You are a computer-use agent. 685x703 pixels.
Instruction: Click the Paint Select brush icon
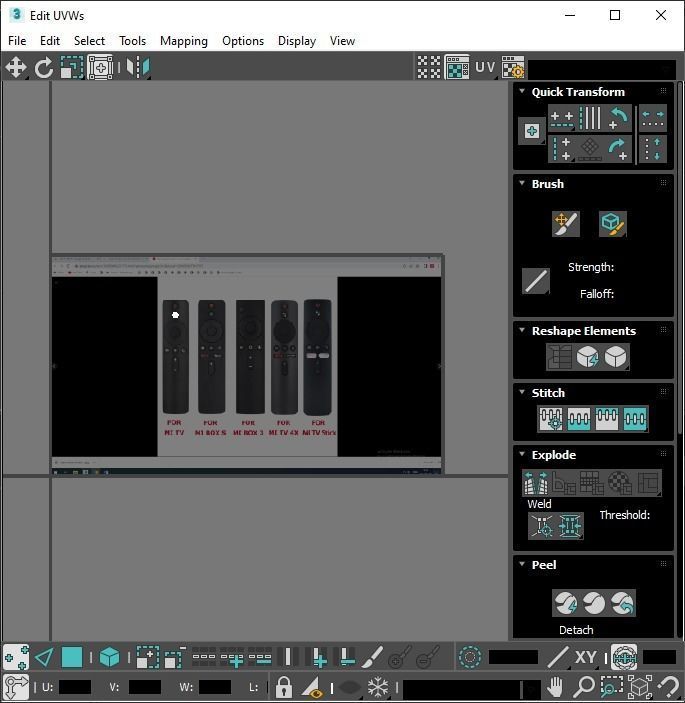point(372,657)
